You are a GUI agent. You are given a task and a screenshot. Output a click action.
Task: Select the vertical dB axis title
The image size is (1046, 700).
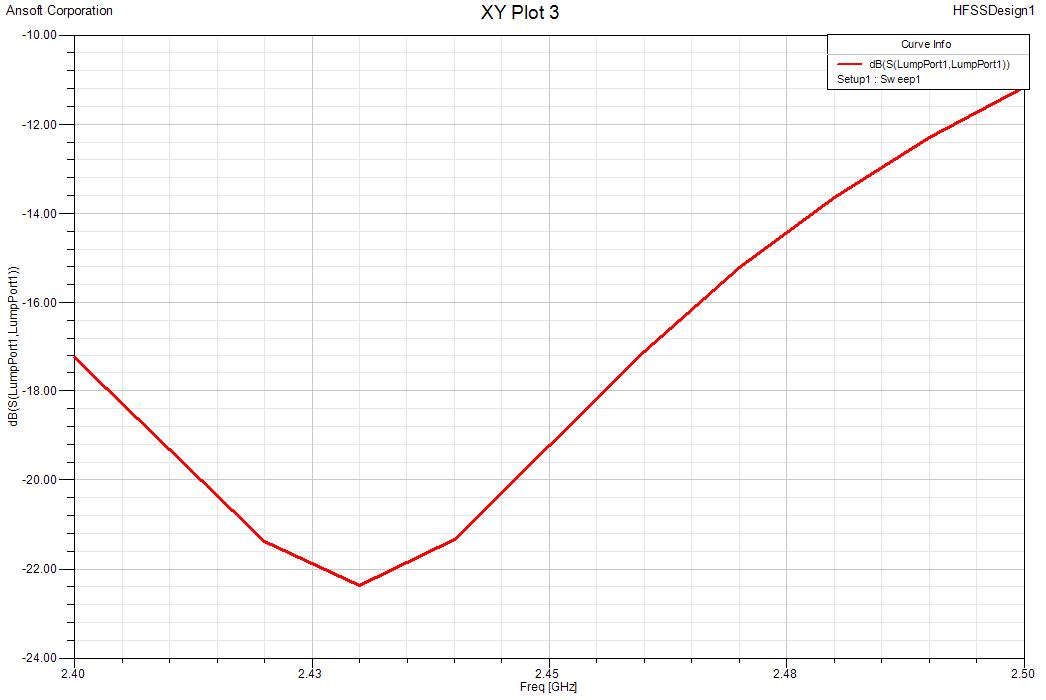(13, 346)
